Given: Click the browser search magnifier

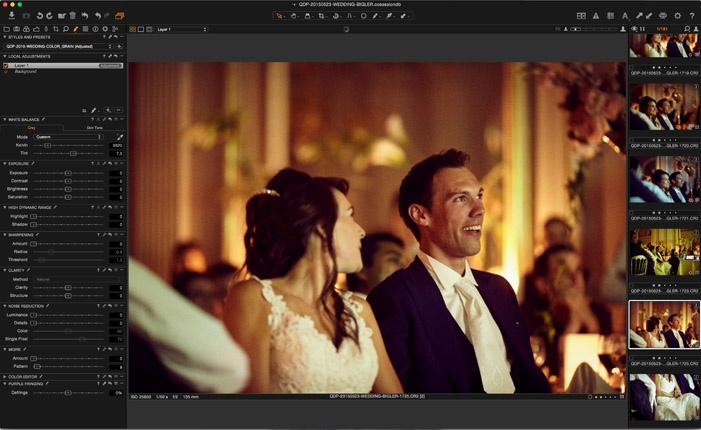Looking at the screenshot, I should point(687,29).
